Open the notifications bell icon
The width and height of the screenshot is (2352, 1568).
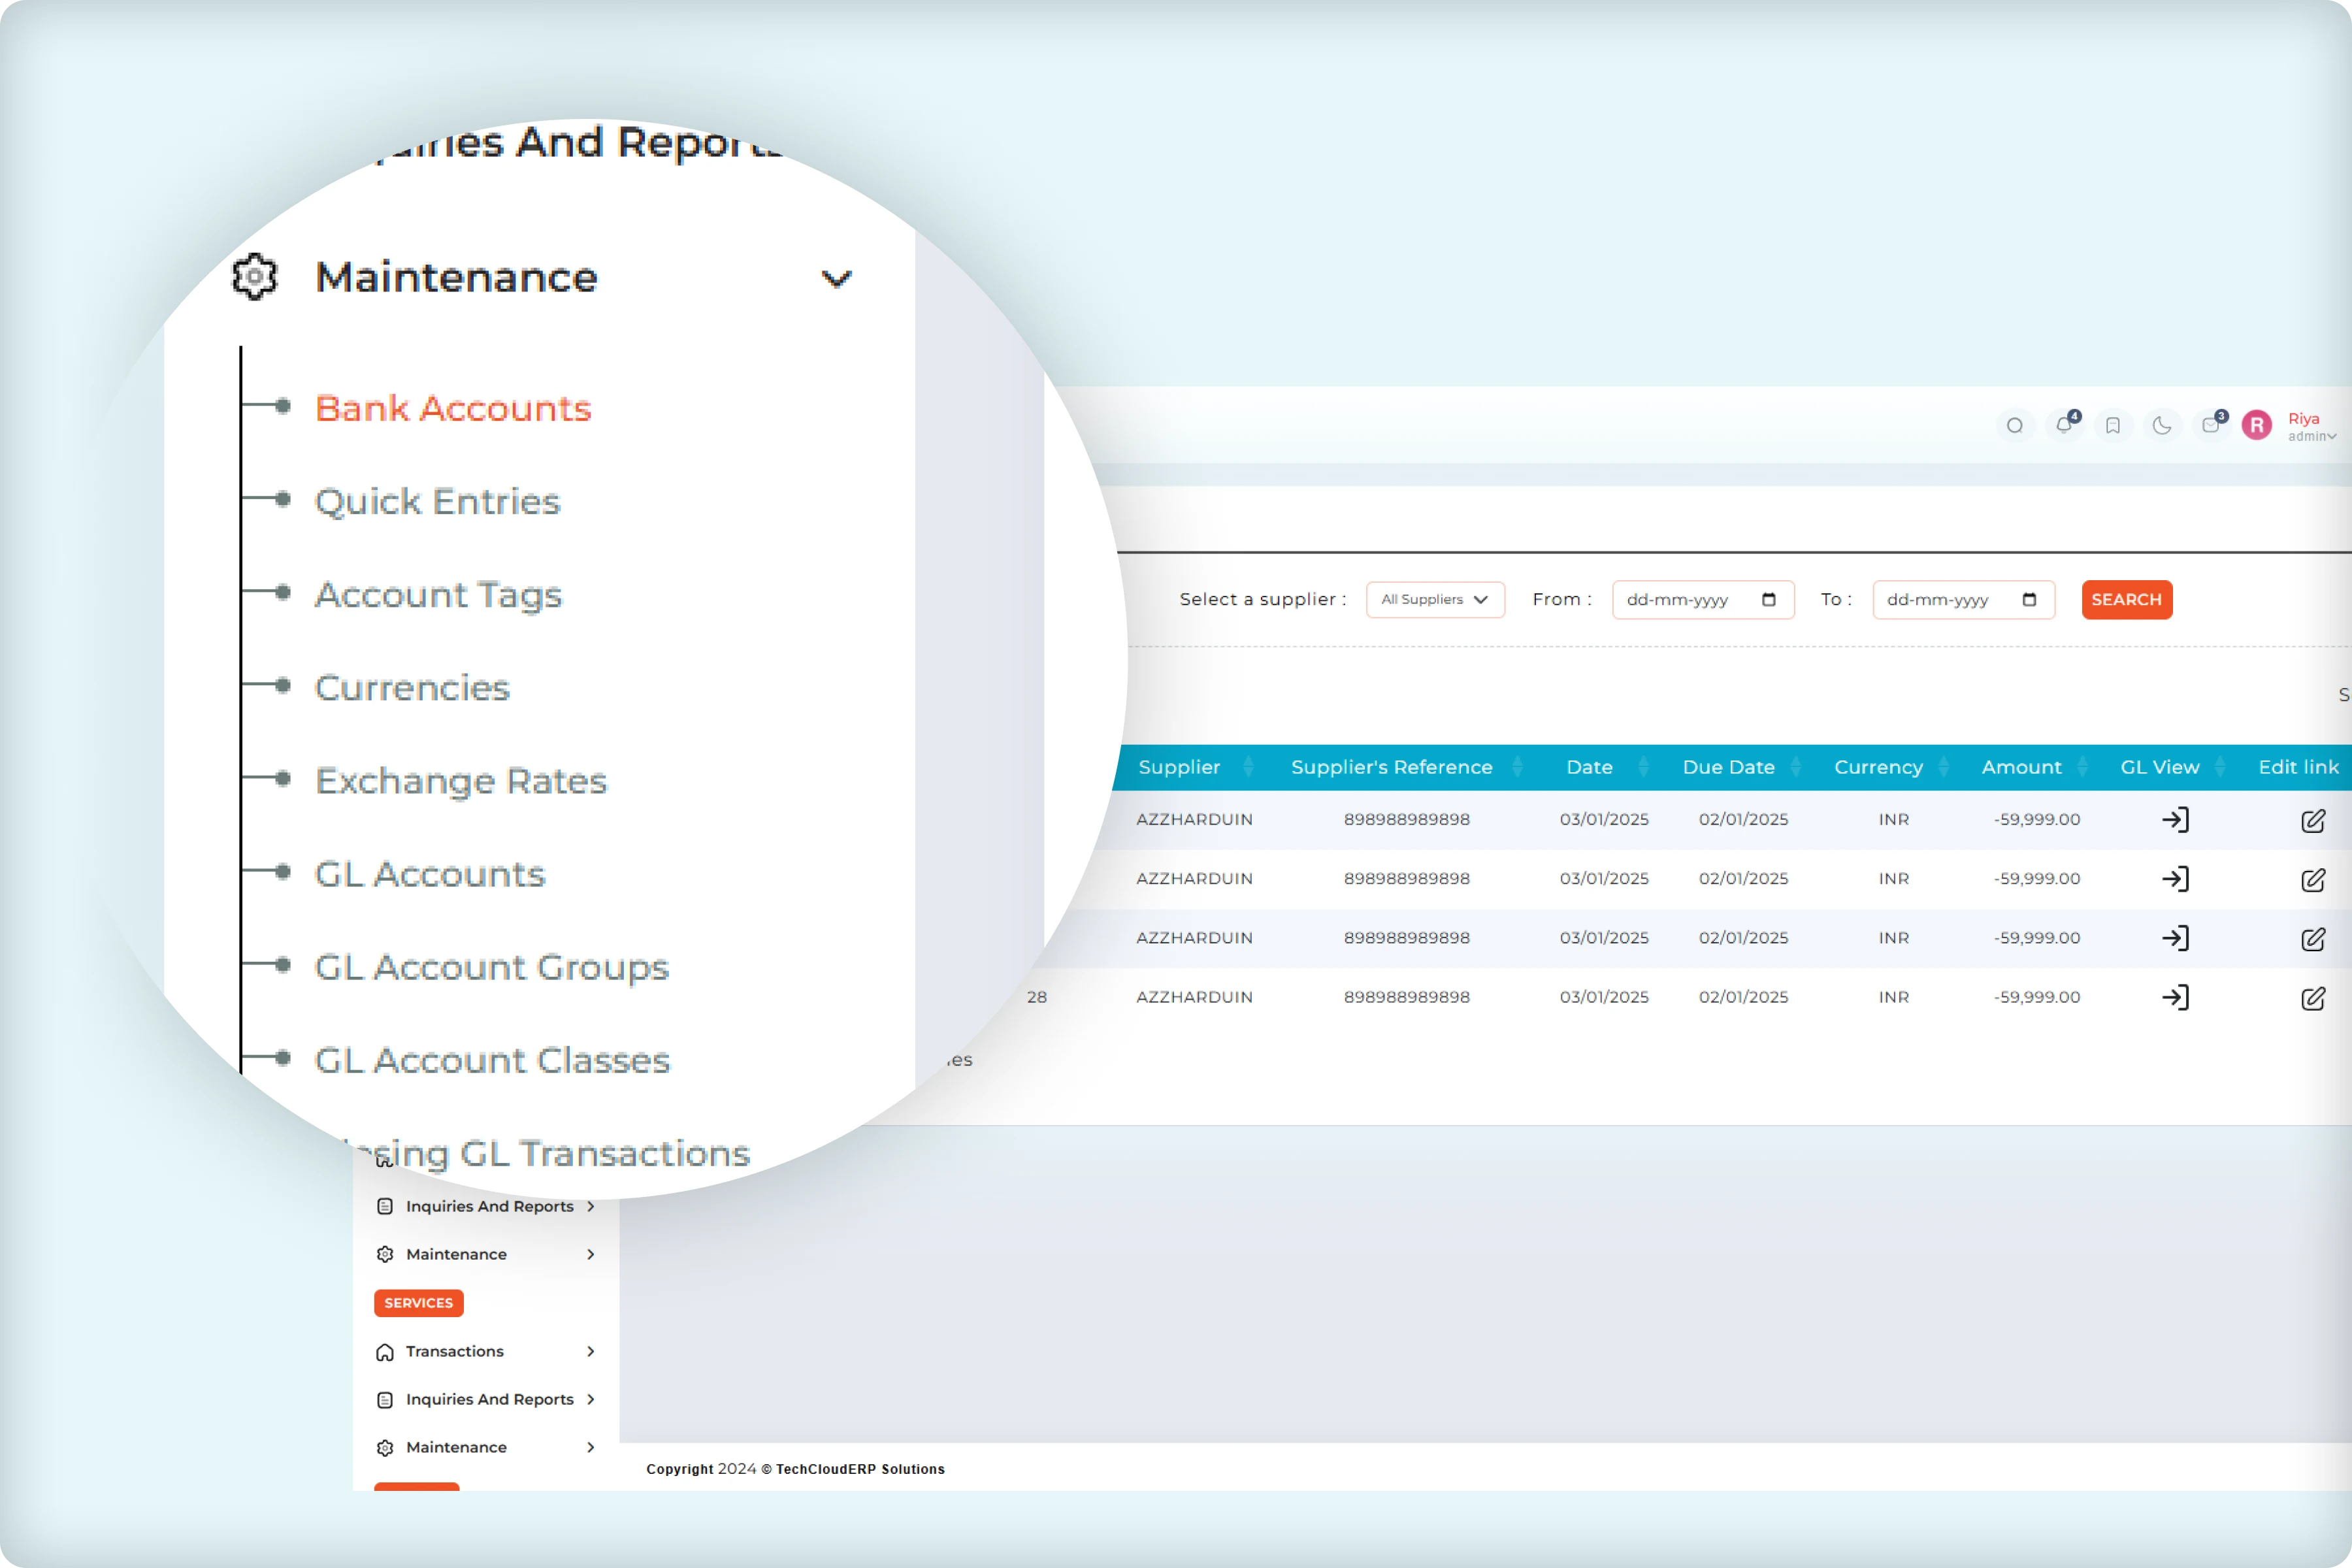[x=2063, y=426]
